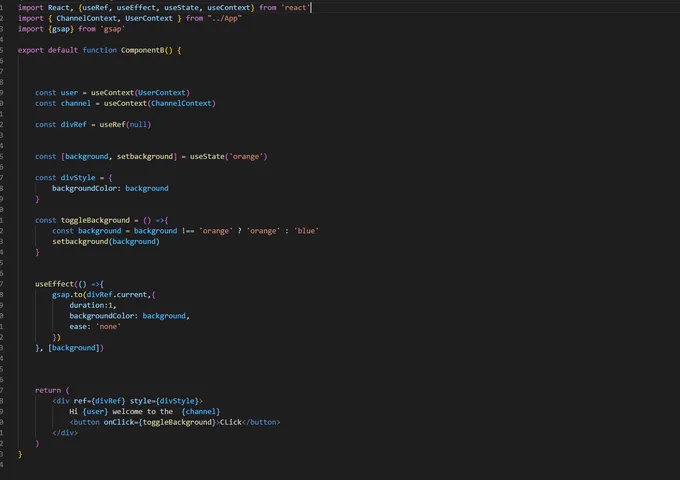Click the 'none' string value
Image resolution: width=680 pixels, height=480 pixels.
[108, 327]
